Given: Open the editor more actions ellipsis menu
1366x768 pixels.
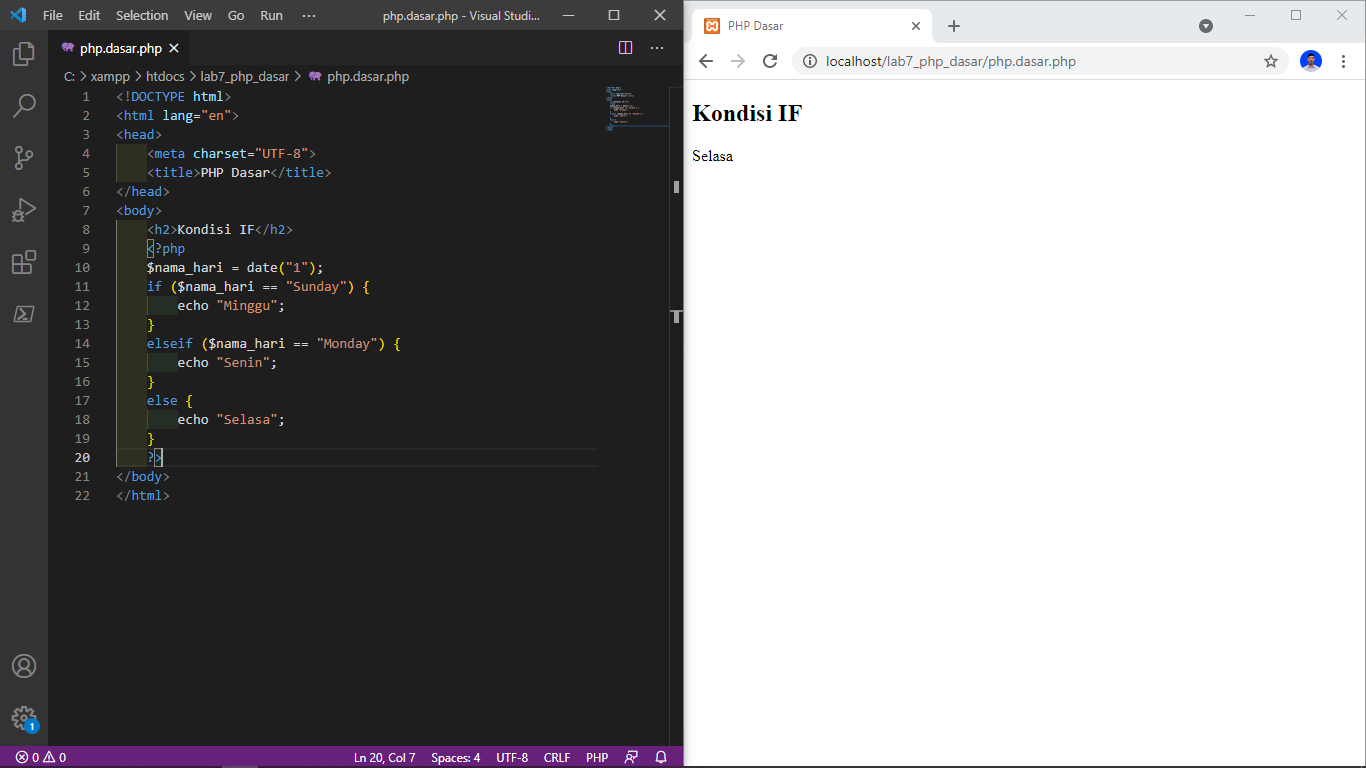Looking at the screenshot, I should 656,47.
